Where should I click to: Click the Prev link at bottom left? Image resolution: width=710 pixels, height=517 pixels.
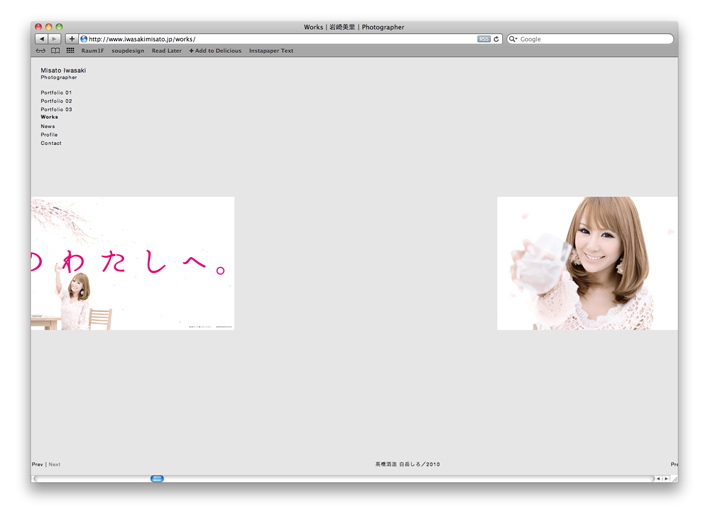point(37,464)
